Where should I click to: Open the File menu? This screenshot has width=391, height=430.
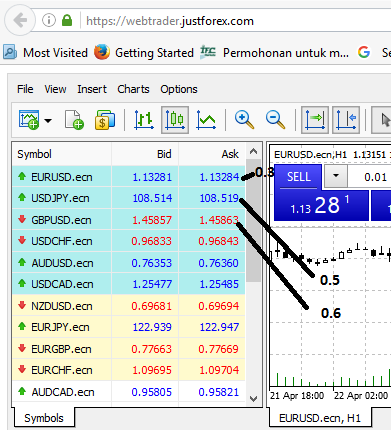(x=25, y=89)
